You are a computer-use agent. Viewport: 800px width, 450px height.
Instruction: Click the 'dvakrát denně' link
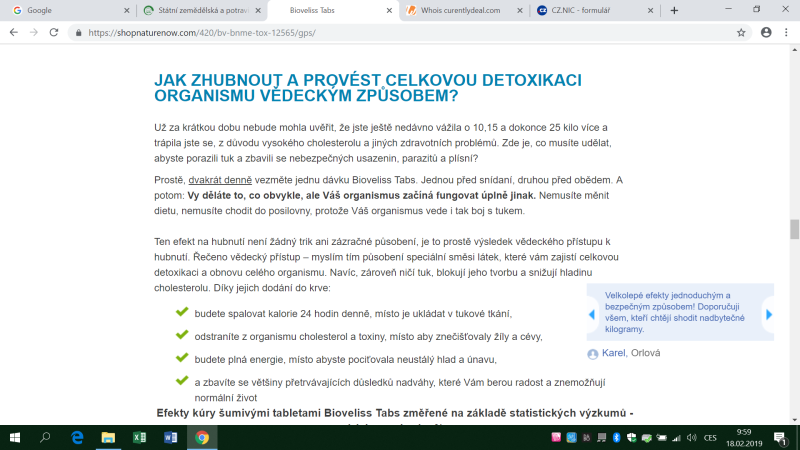point(220,180)
